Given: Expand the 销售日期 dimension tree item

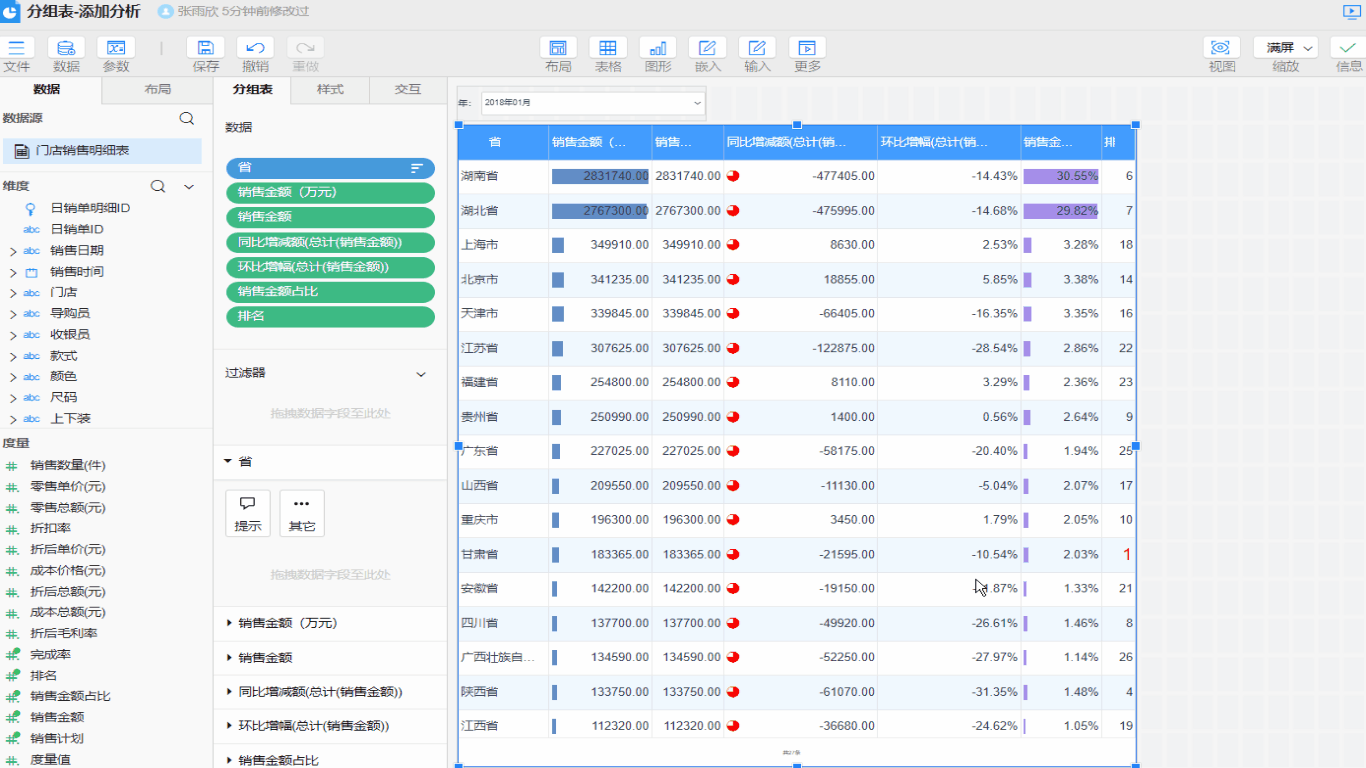Looking at the screenshot, I should 13,251.
